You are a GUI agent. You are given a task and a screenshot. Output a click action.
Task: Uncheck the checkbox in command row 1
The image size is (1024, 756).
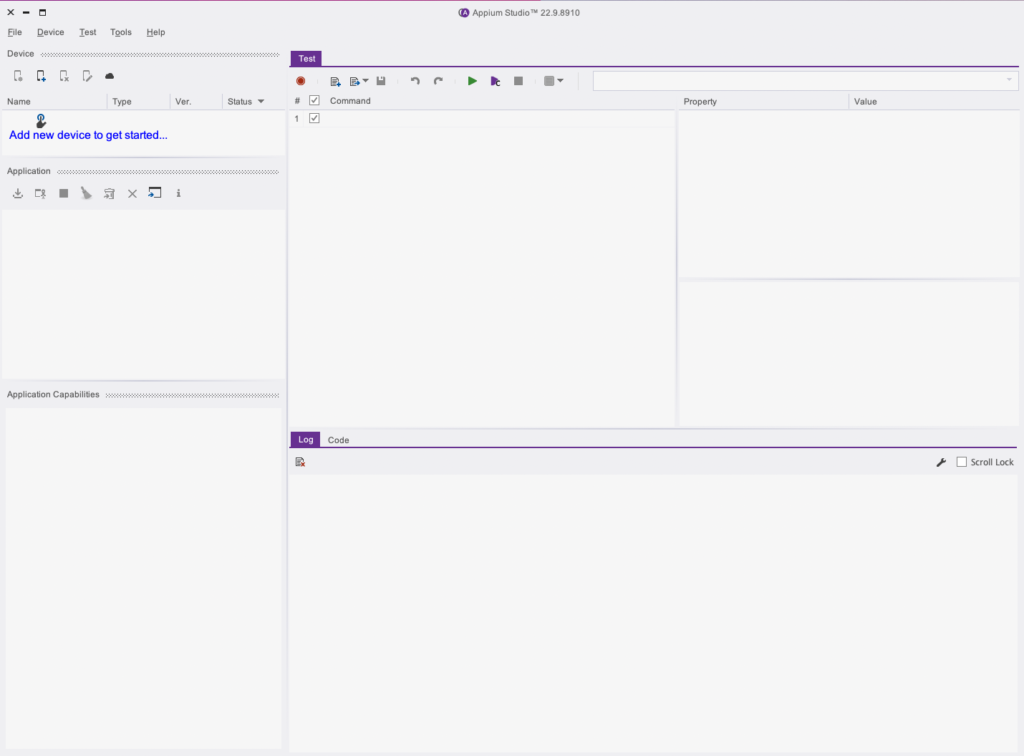[x=314, y=118]
